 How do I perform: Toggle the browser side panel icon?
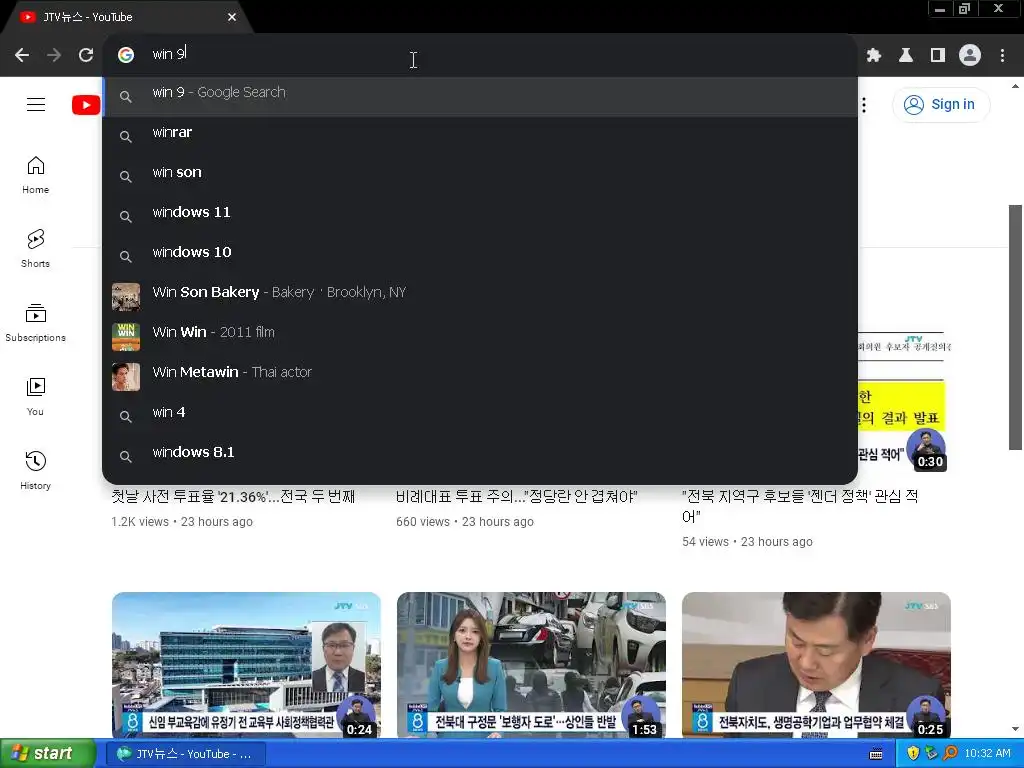click(938, 56)
